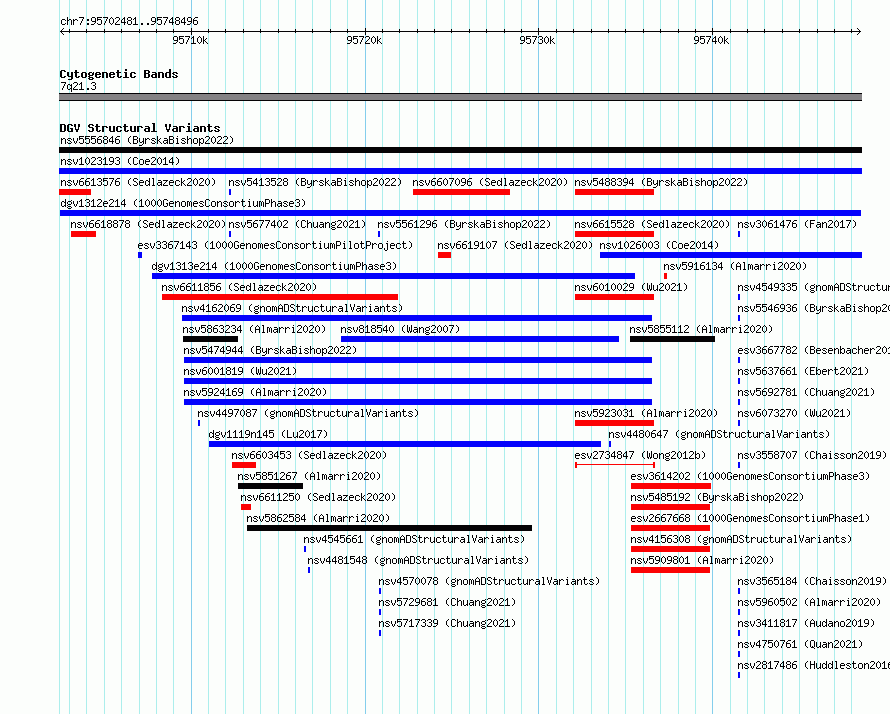Click the esv2734847 (Wong2012b) label

click(x=640, y=455)
